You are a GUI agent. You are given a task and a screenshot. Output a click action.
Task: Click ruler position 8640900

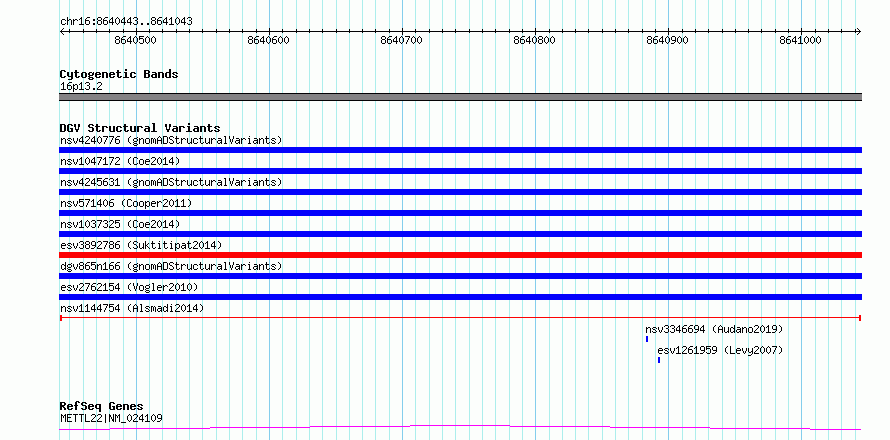pos(668,40)
